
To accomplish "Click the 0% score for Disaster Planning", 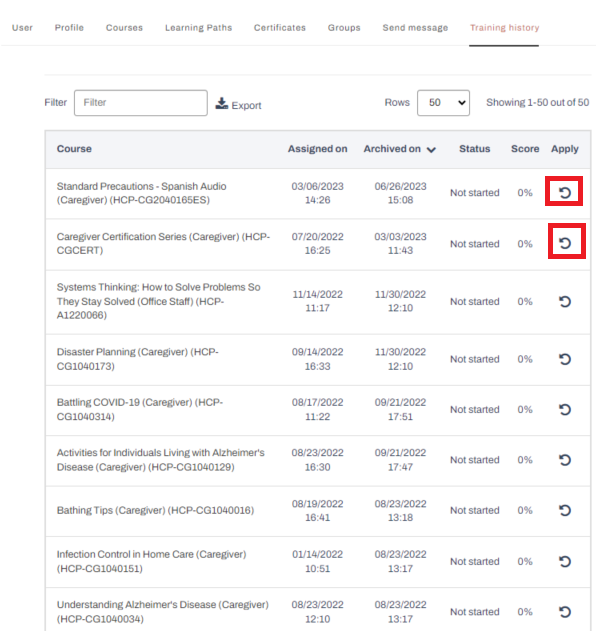I will point(525,359).
